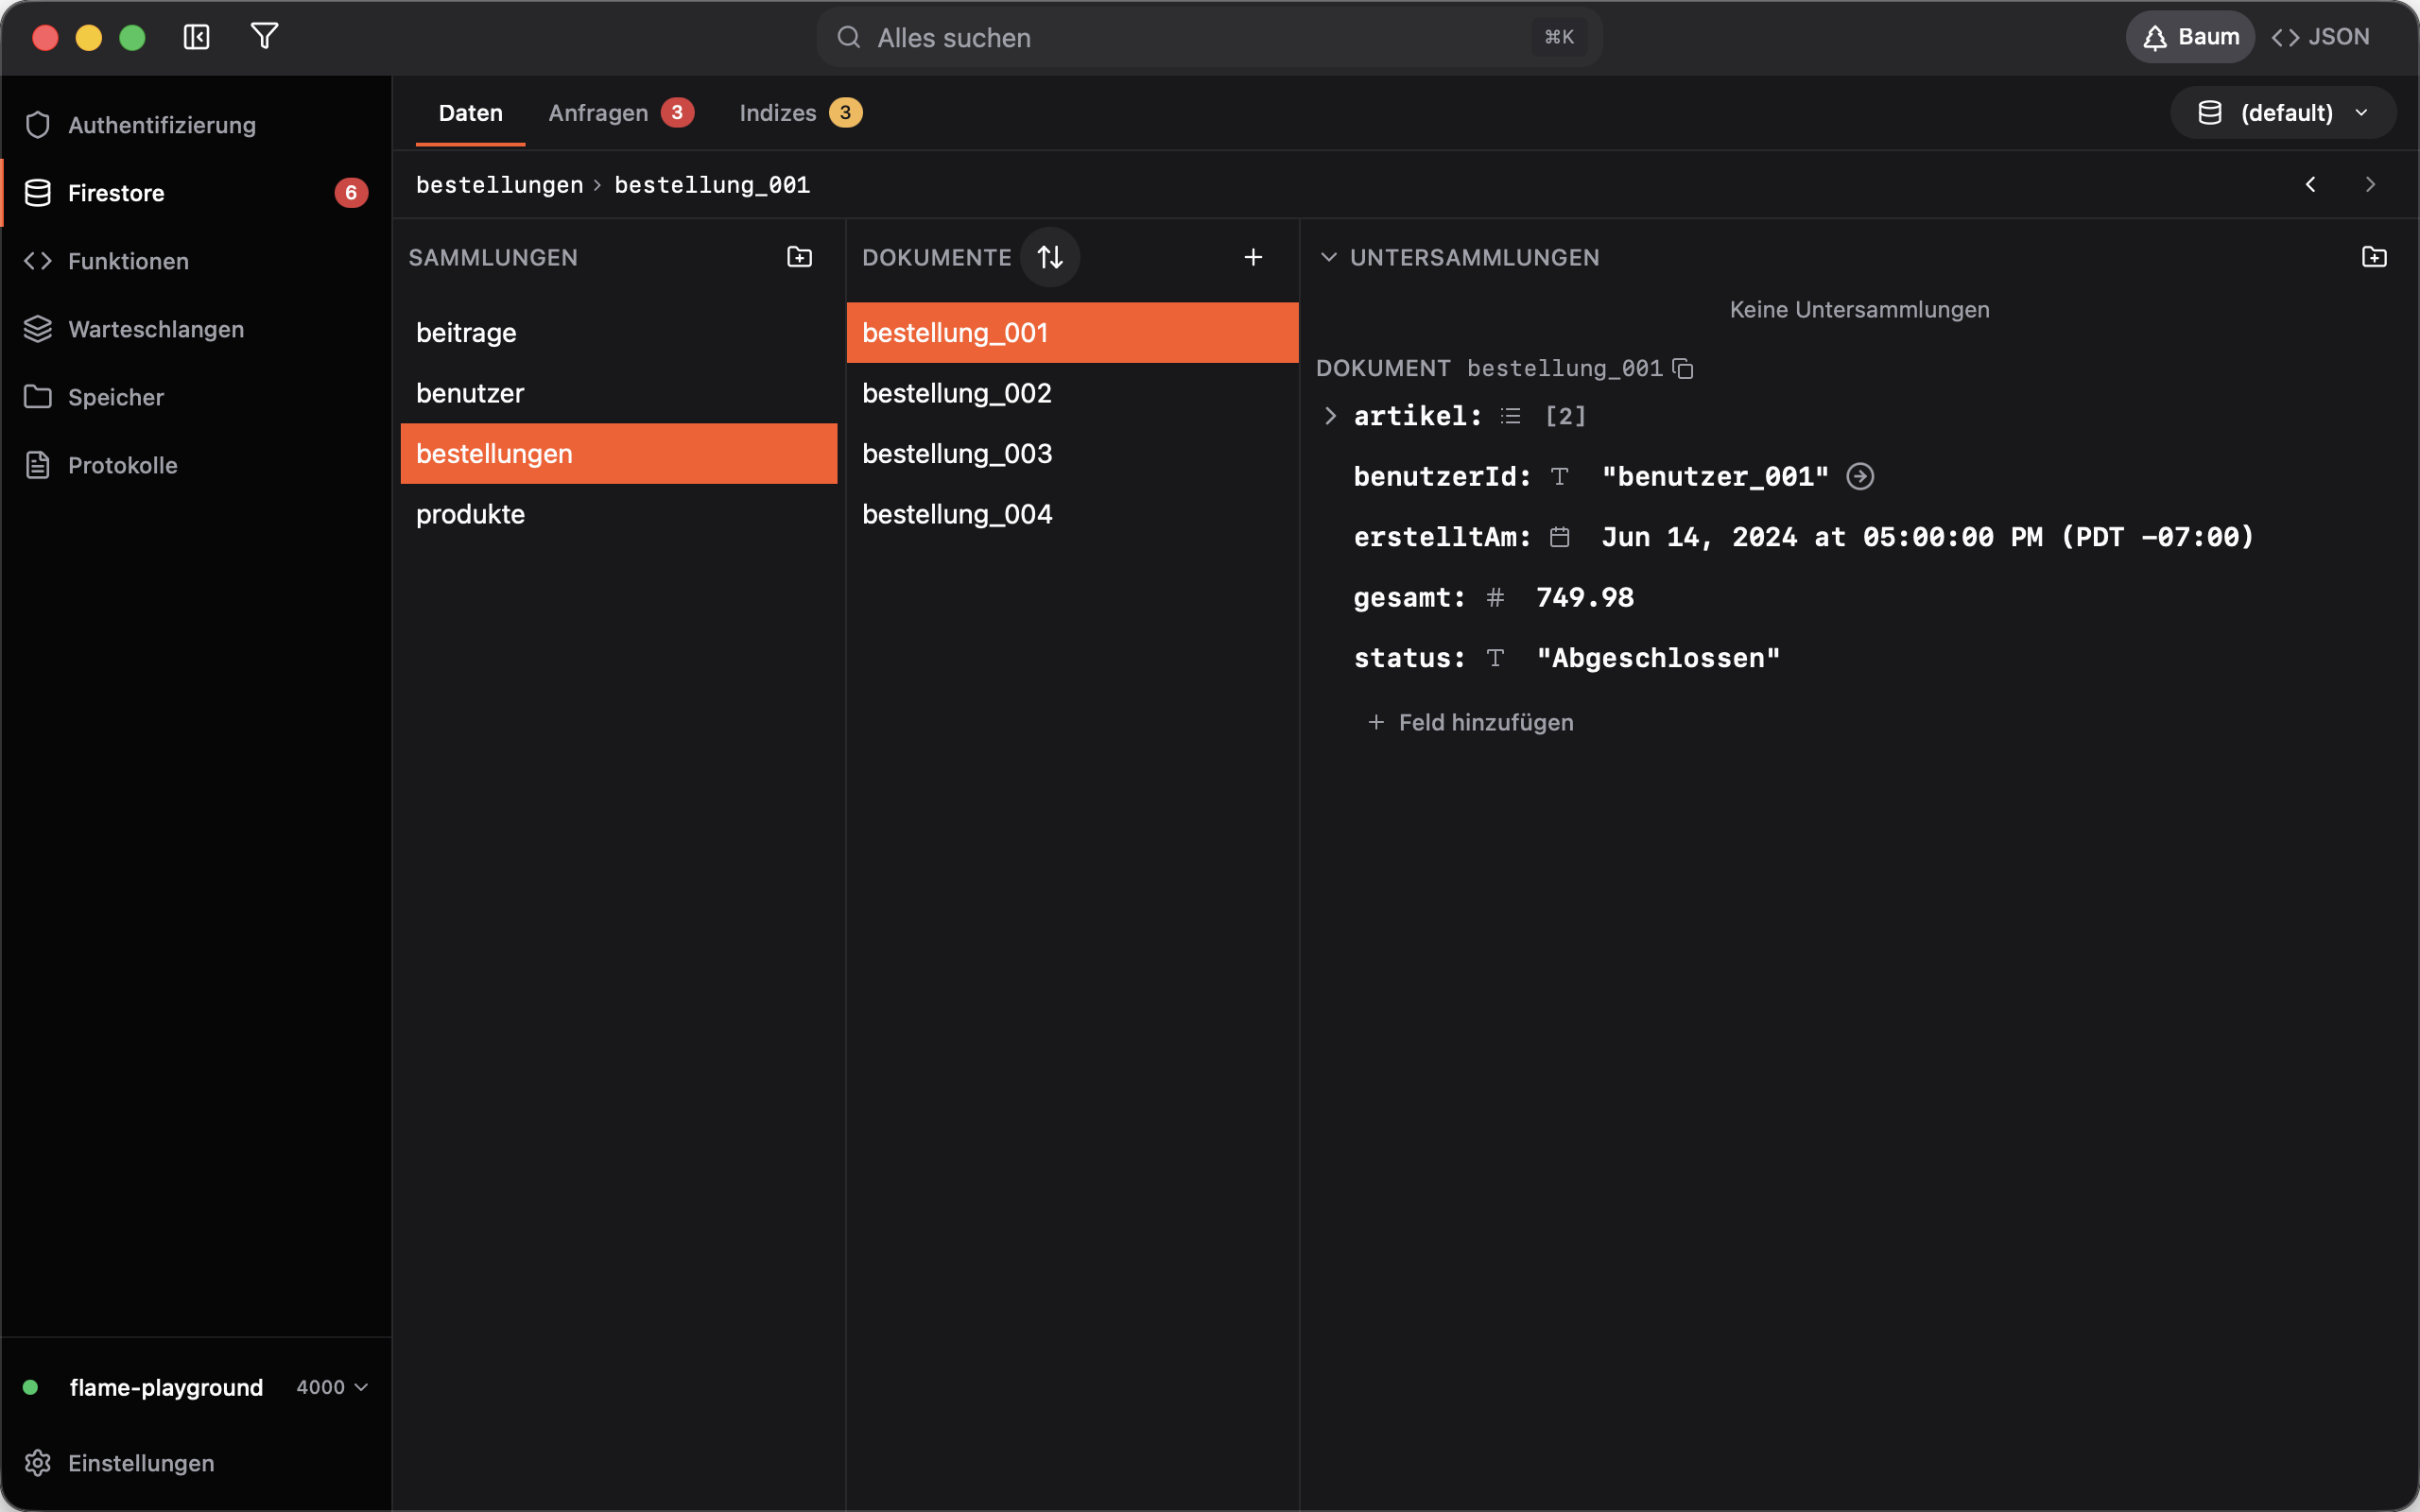Add a new collection via folder-plus icon
Screen dimensions: 2420x1512
pos(799,257)
